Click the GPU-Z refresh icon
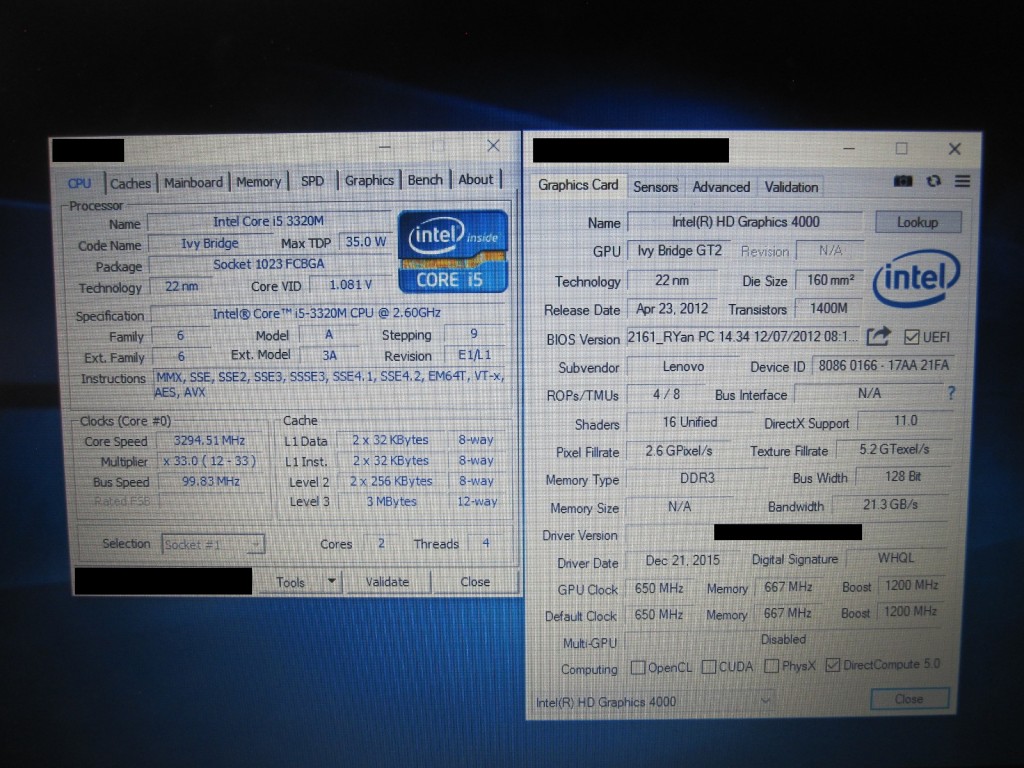The width and height of the screenshot is (1024, 768). [933, 181]
